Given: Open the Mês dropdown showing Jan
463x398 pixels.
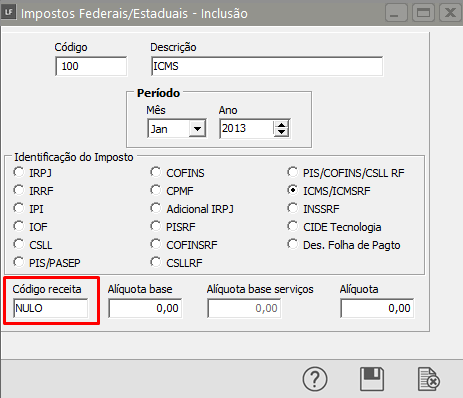Looking at the screenshot, I should pyautogui.click(x=197, y=129).
